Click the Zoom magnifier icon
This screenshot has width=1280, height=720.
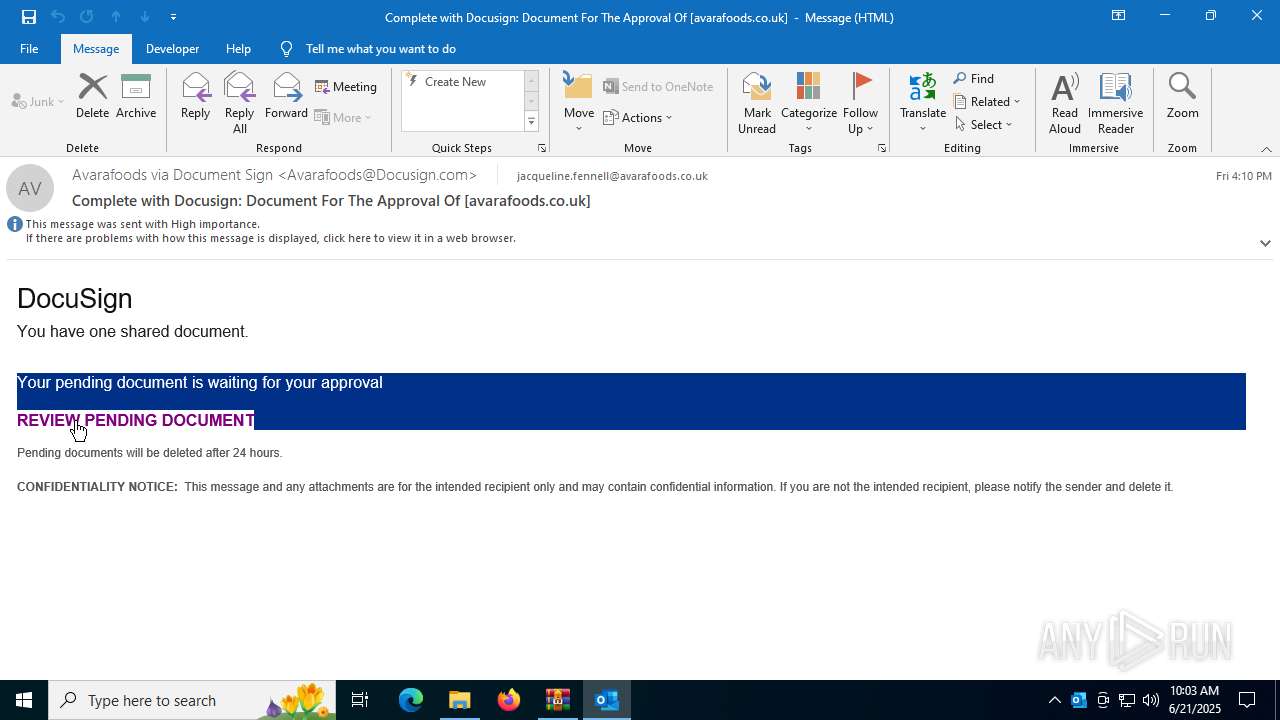(1182, 96)
